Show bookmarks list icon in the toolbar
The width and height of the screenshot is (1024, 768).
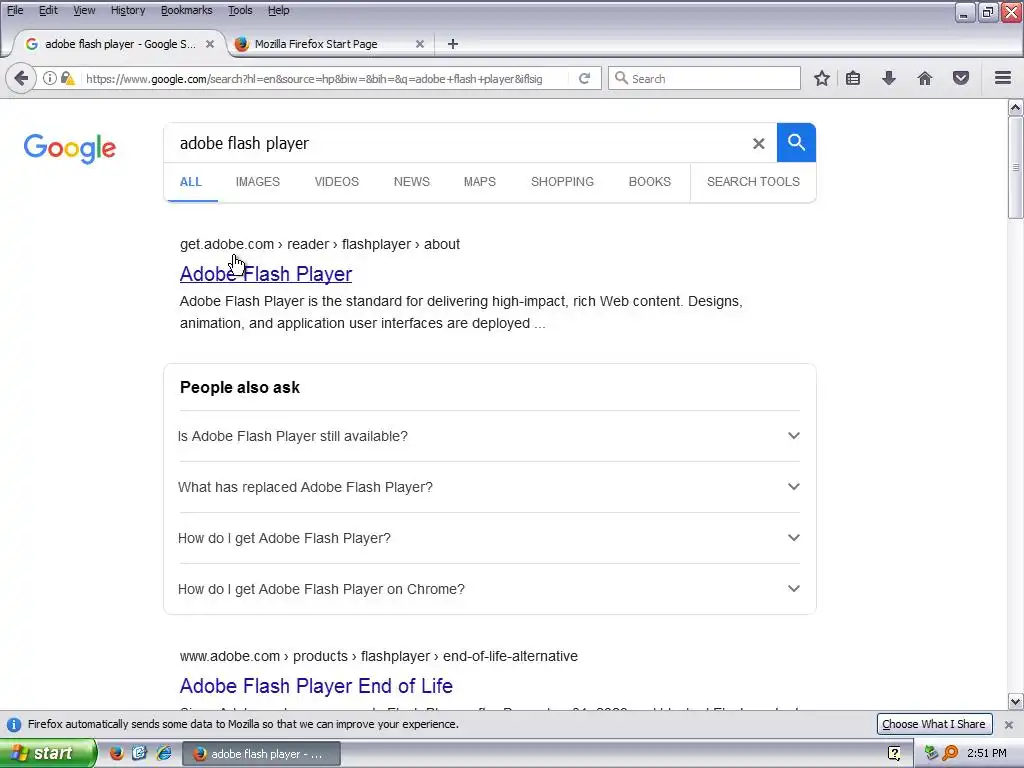(x=853, y=78)
